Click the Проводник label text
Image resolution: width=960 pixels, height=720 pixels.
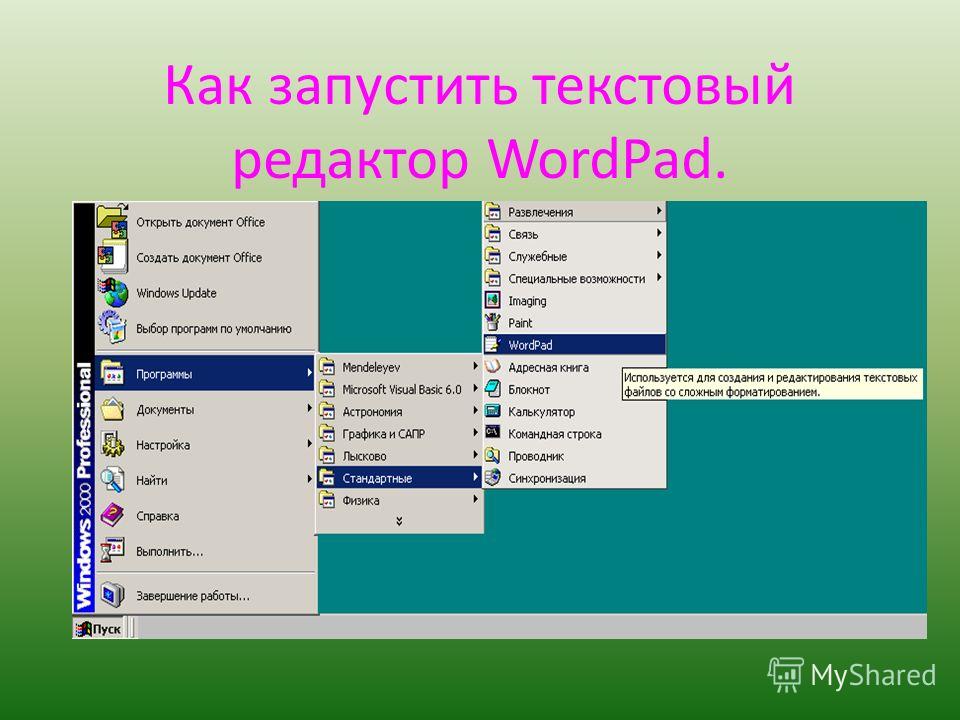click(x=536, y=456)
